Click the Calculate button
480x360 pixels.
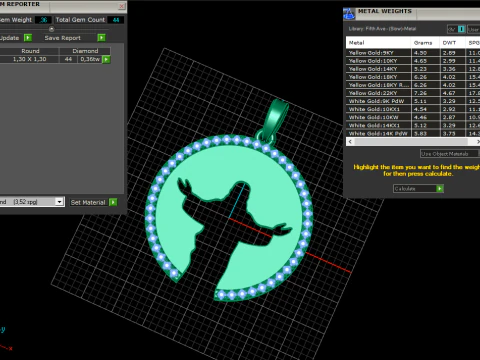coord(418,189)
